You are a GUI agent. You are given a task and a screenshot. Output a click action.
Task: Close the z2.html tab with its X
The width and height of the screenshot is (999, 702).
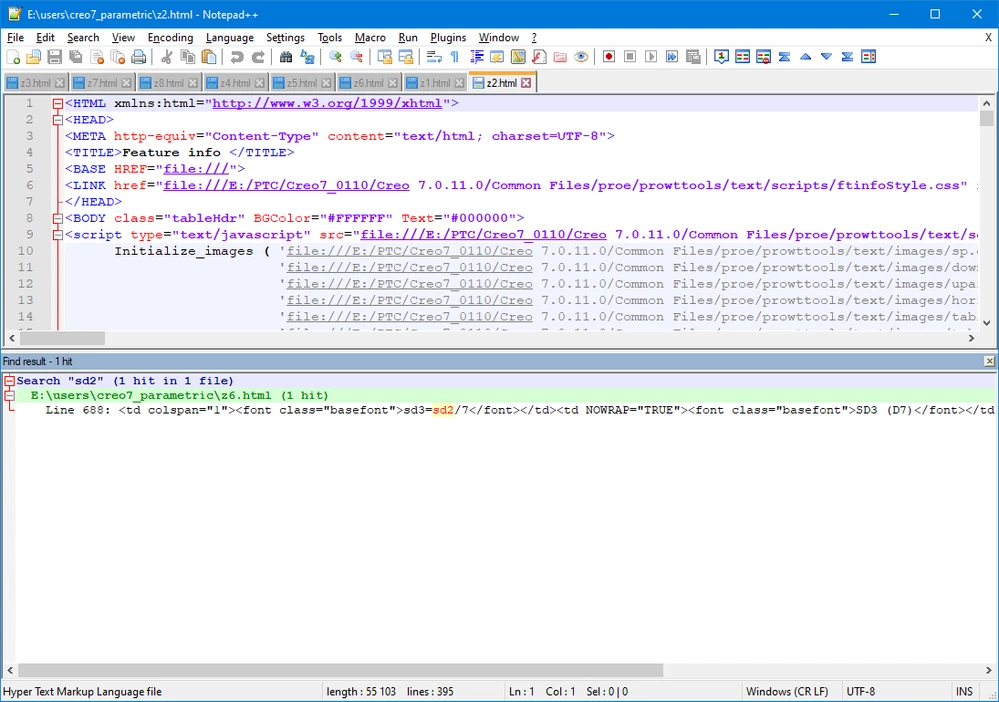point(526,83)
